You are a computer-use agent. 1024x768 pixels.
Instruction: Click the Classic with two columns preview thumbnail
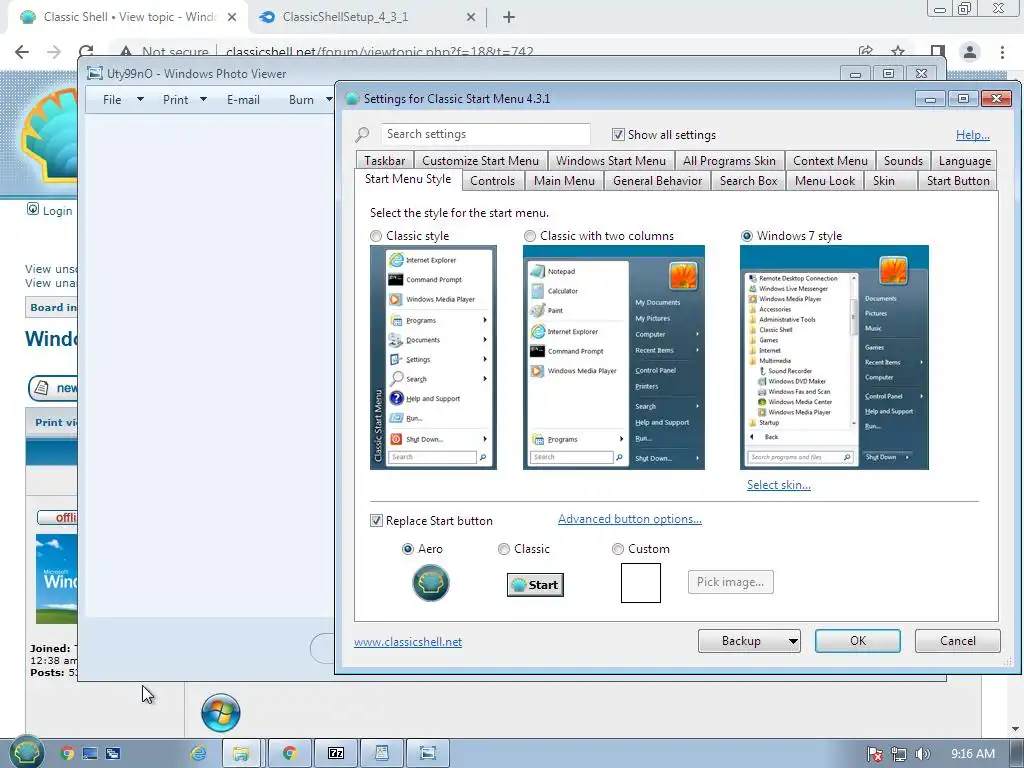pyautogui.click(x=613, y=357)
